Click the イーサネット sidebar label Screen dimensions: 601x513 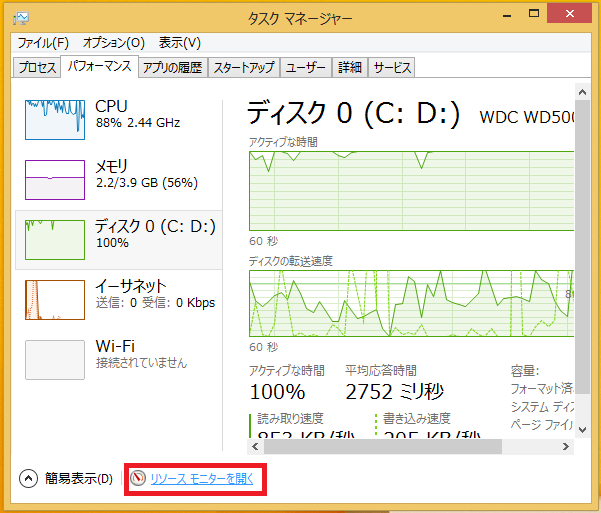(130, 286)
